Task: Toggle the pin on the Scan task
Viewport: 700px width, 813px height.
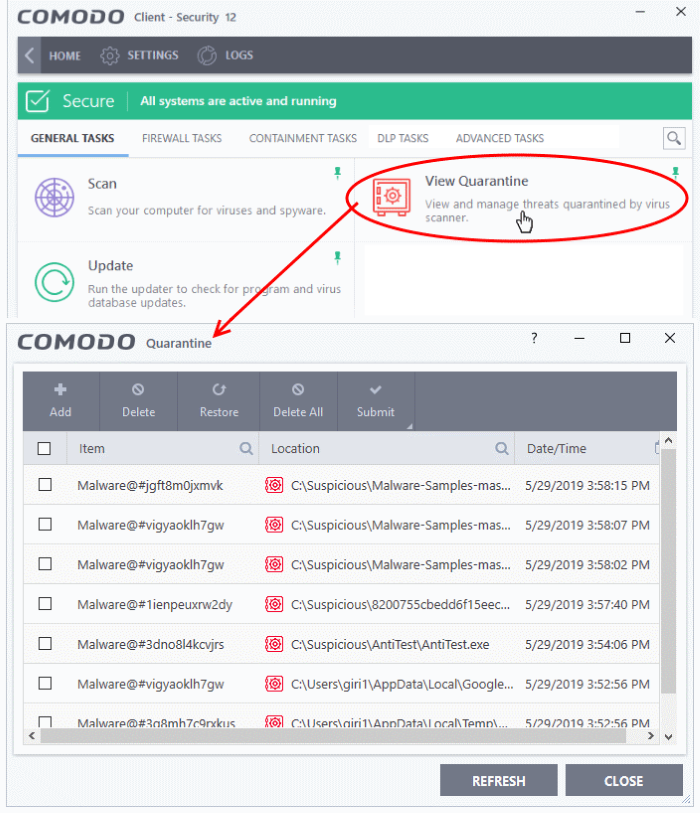Action: coord(338,173)
